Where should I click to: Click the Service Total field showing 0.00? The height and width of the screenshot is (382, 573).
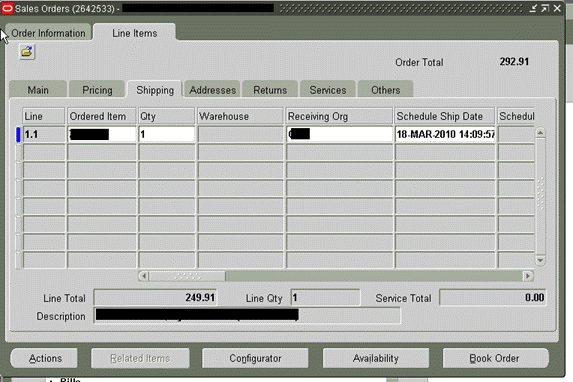coord(493,298)
